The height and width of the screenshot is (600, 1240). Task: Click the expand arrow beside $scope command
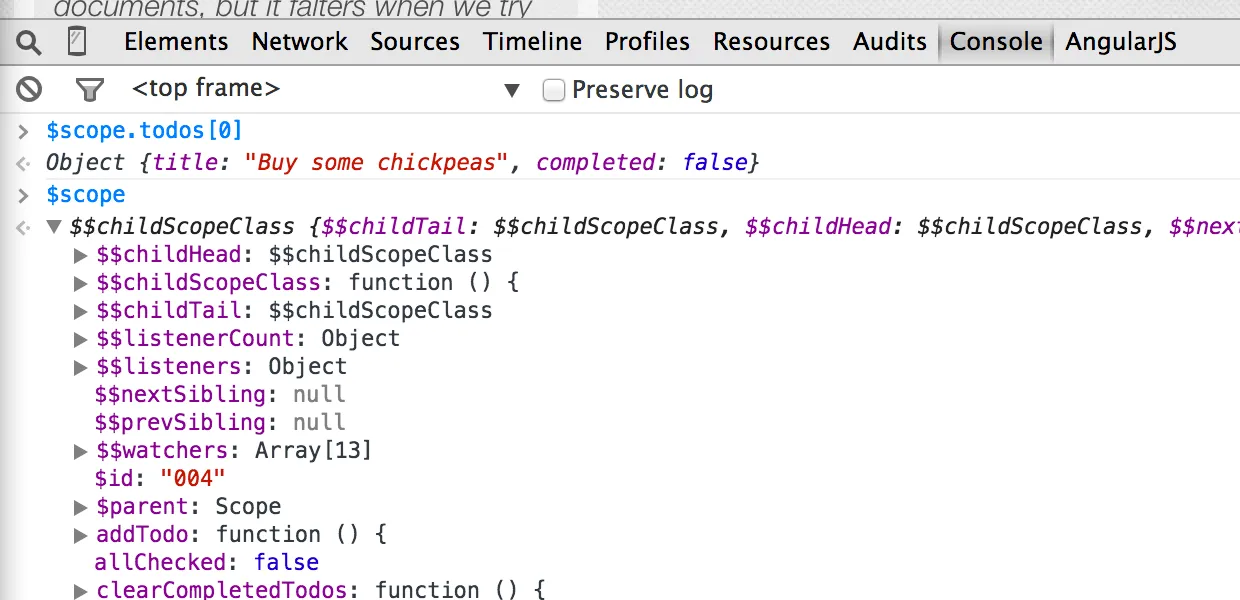tap(22, 194)
